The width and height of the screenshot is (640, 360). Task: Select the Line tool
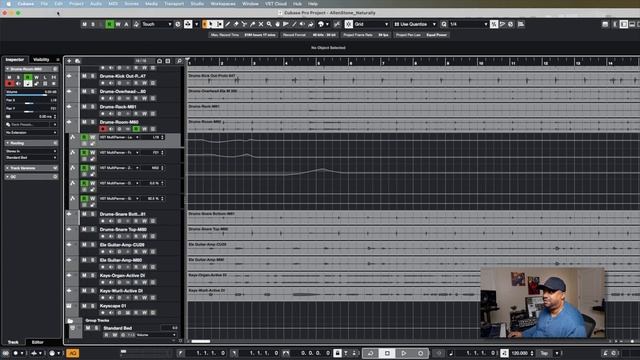294,24
